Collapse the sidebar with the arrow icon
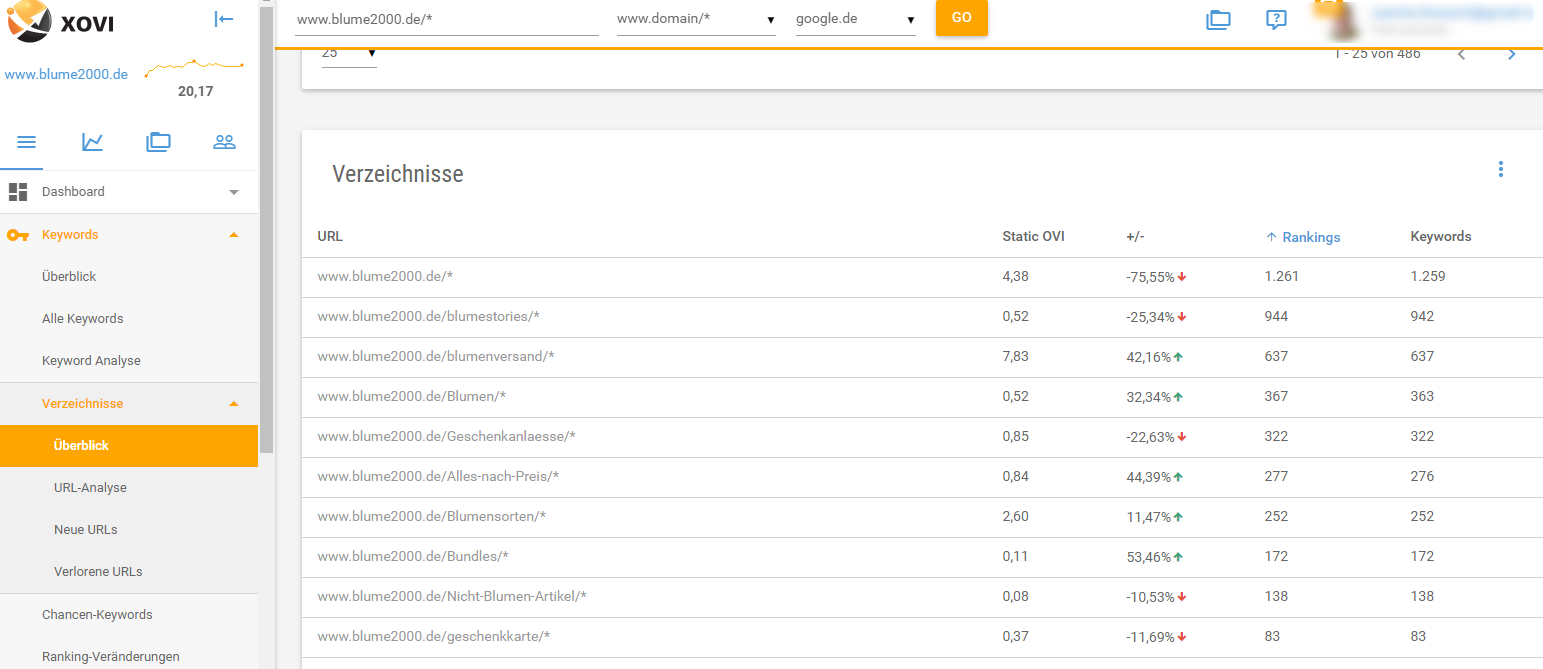 224,19
